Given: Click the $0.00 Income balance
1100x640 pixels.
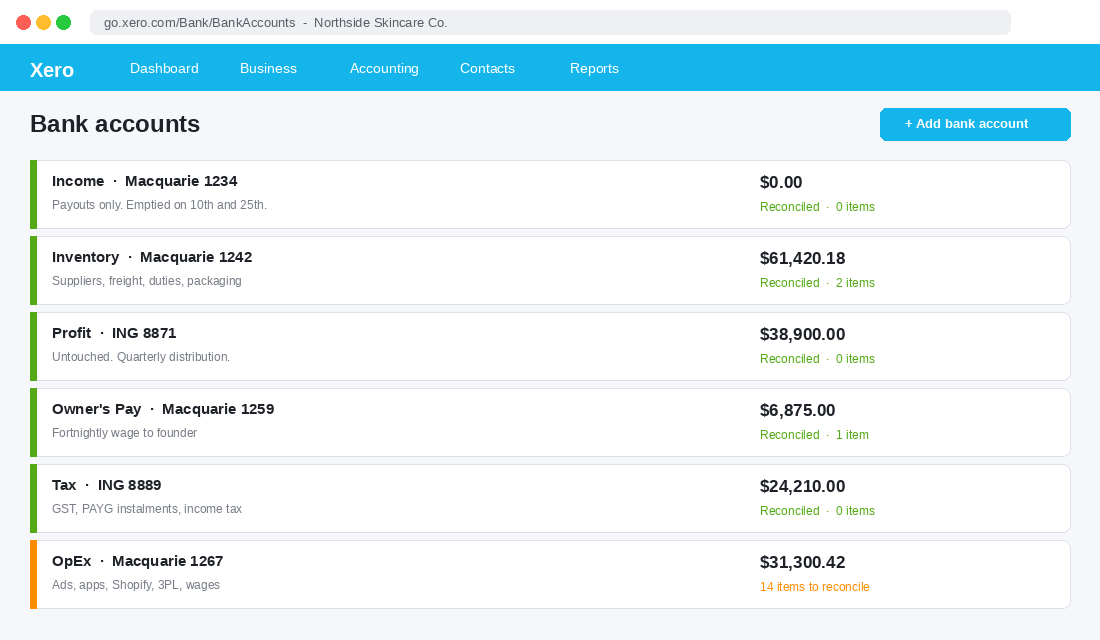Looking at the screenshot, I should point(781,182).
